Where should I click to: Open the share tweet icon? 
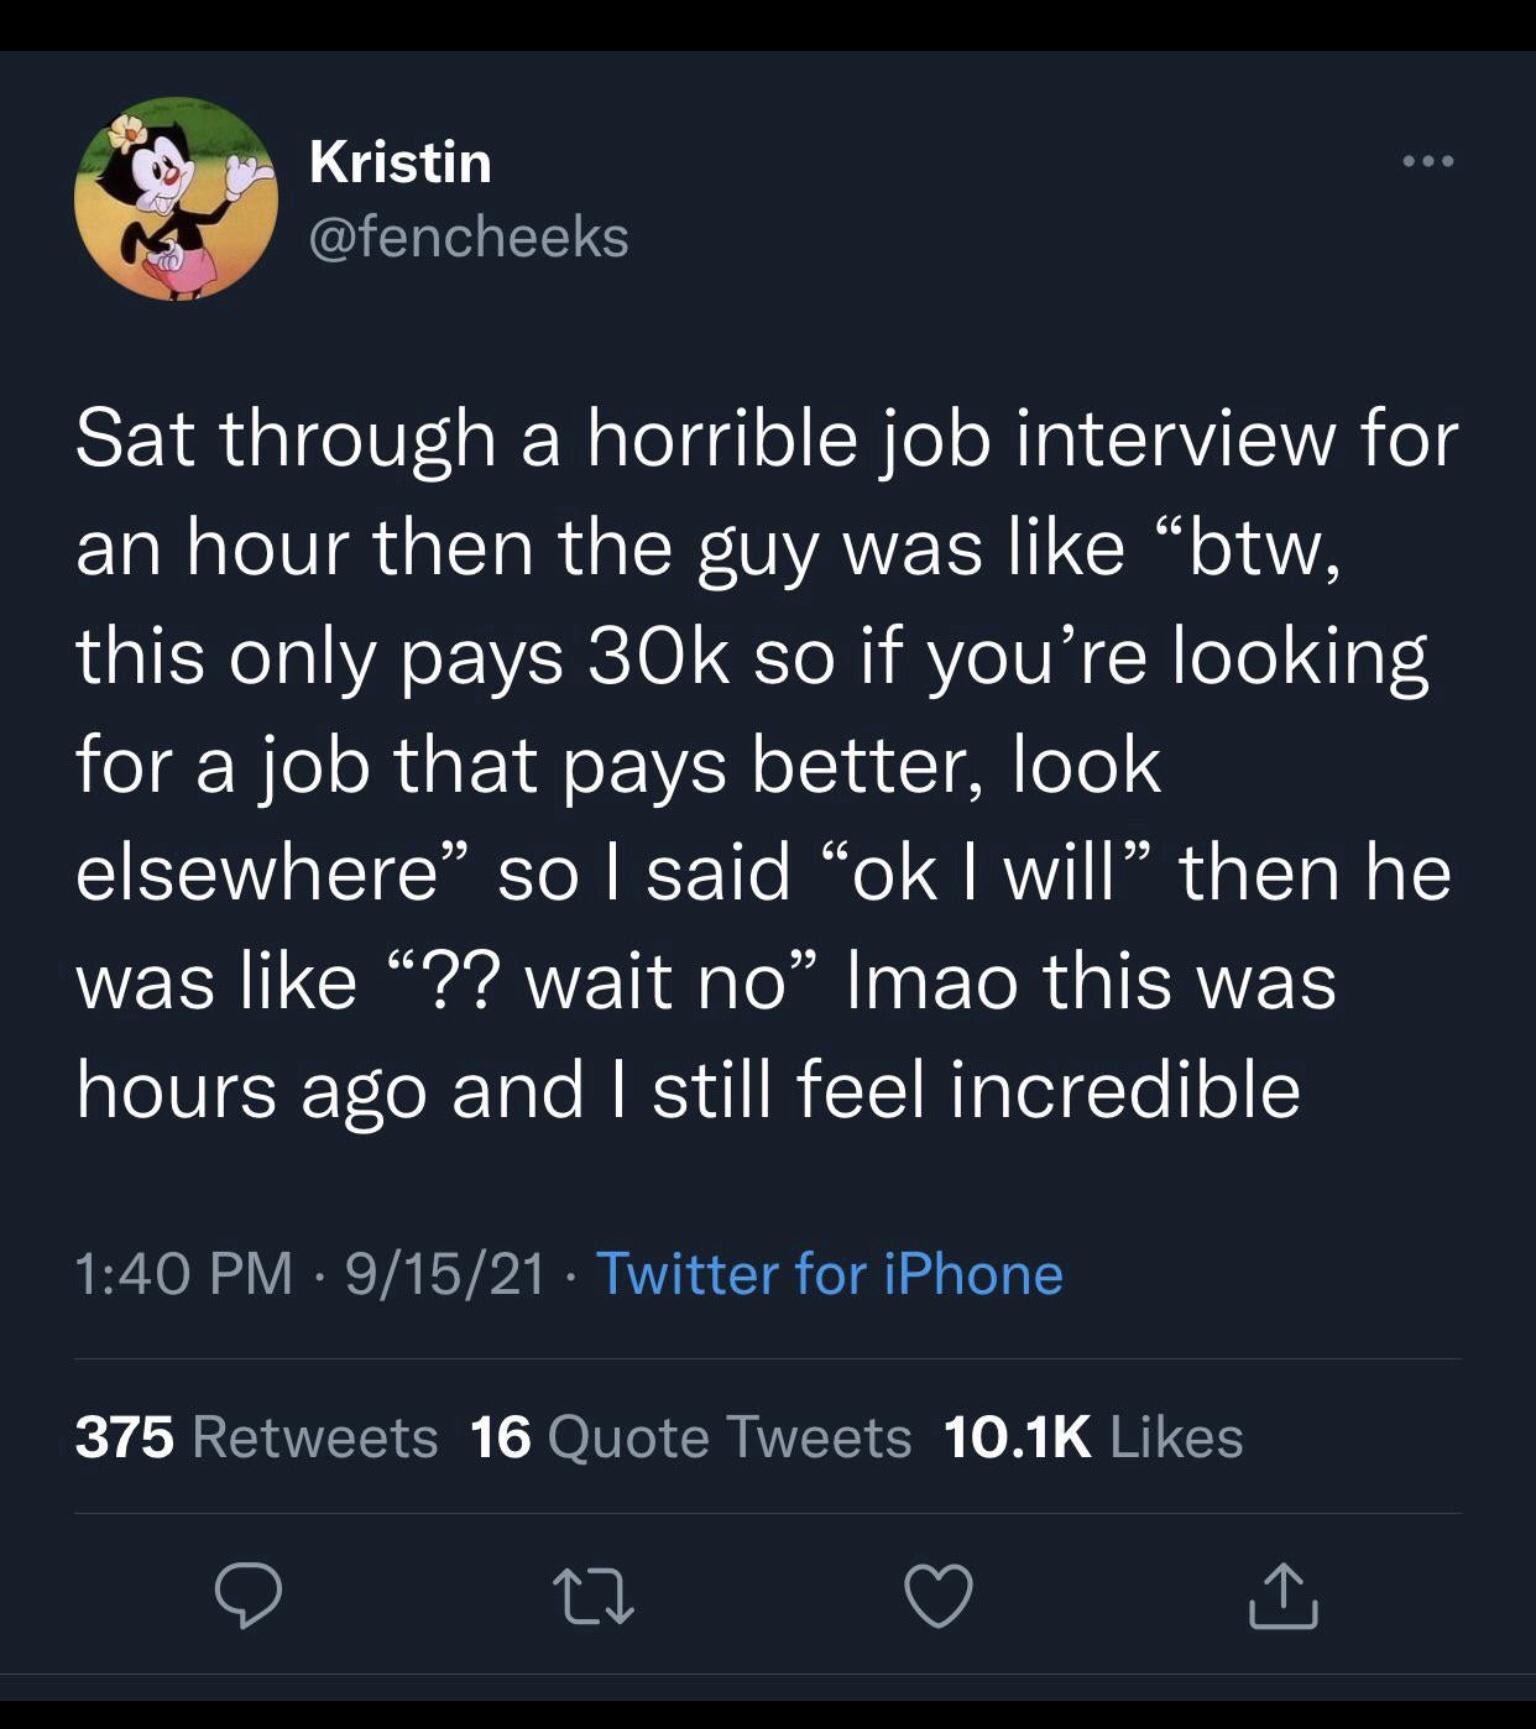click(x=1283, y=1595)
